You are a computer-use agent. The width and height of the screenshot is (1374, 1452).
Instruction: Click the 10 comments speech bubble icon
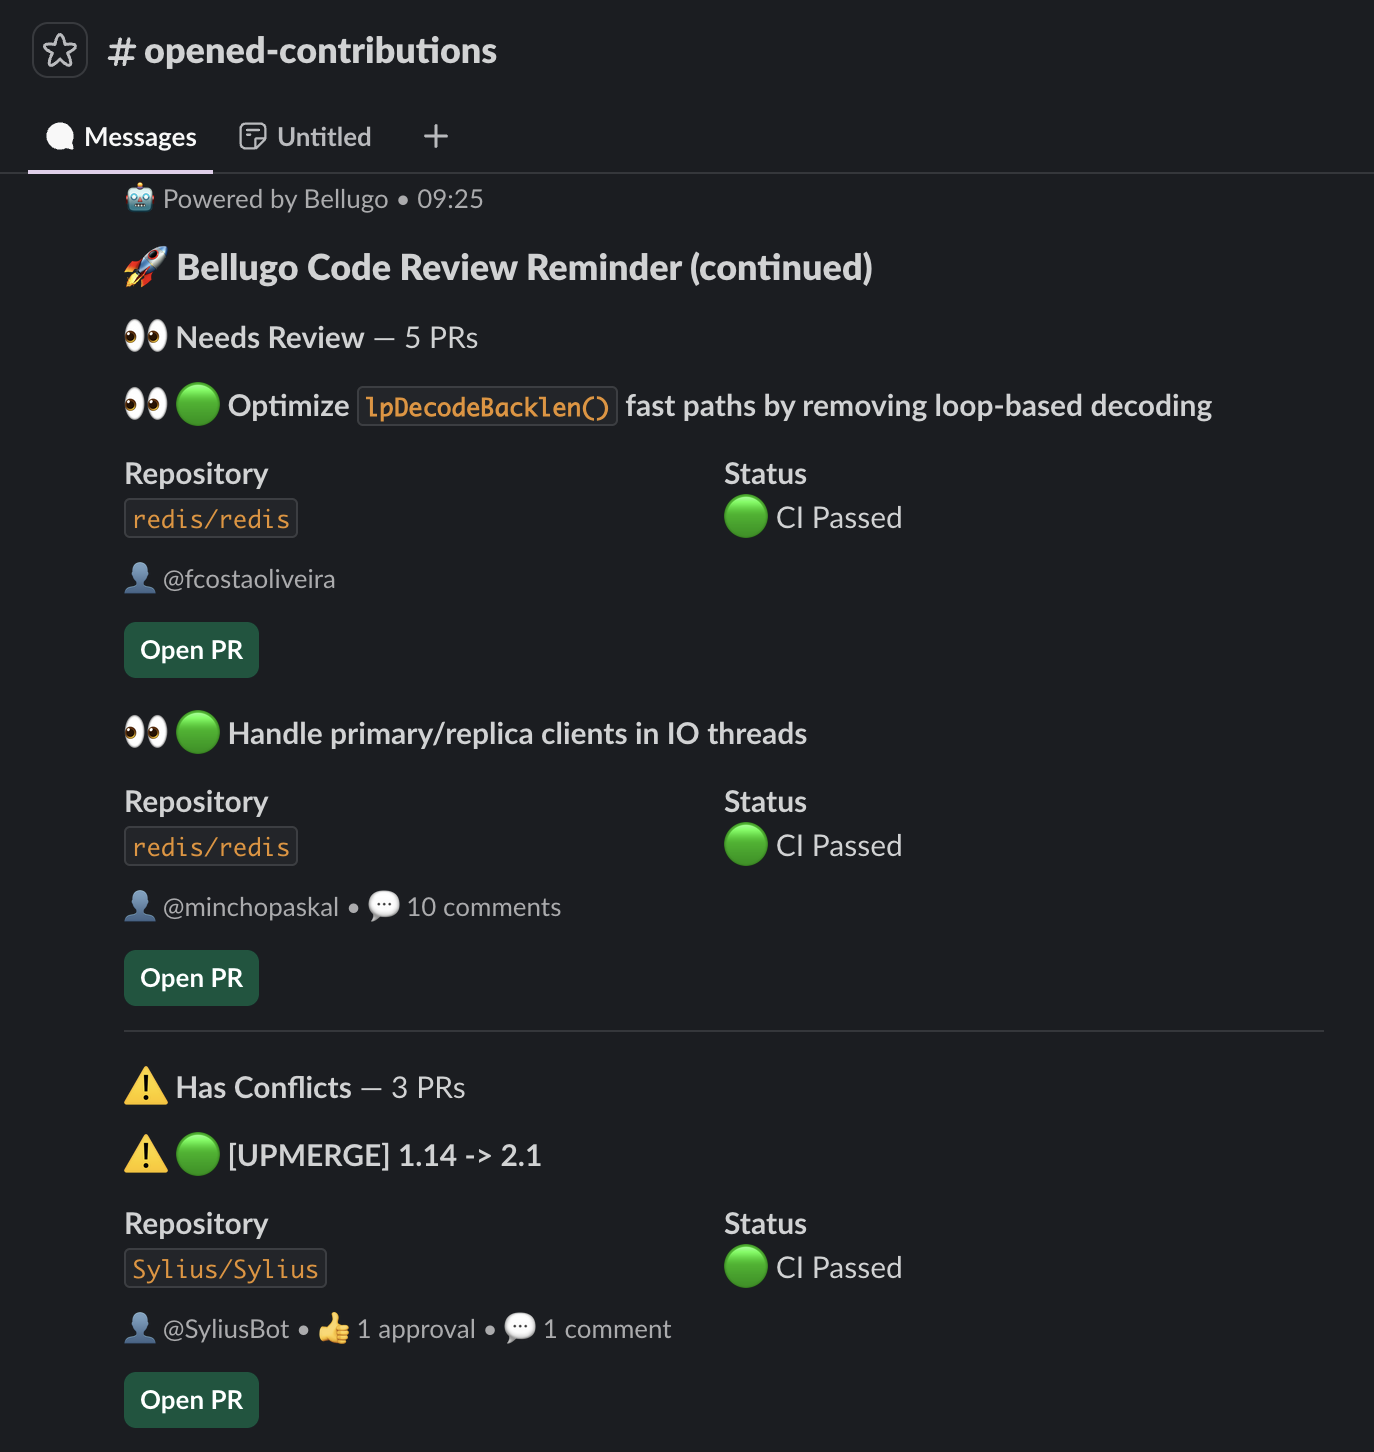tap(384, 906)
